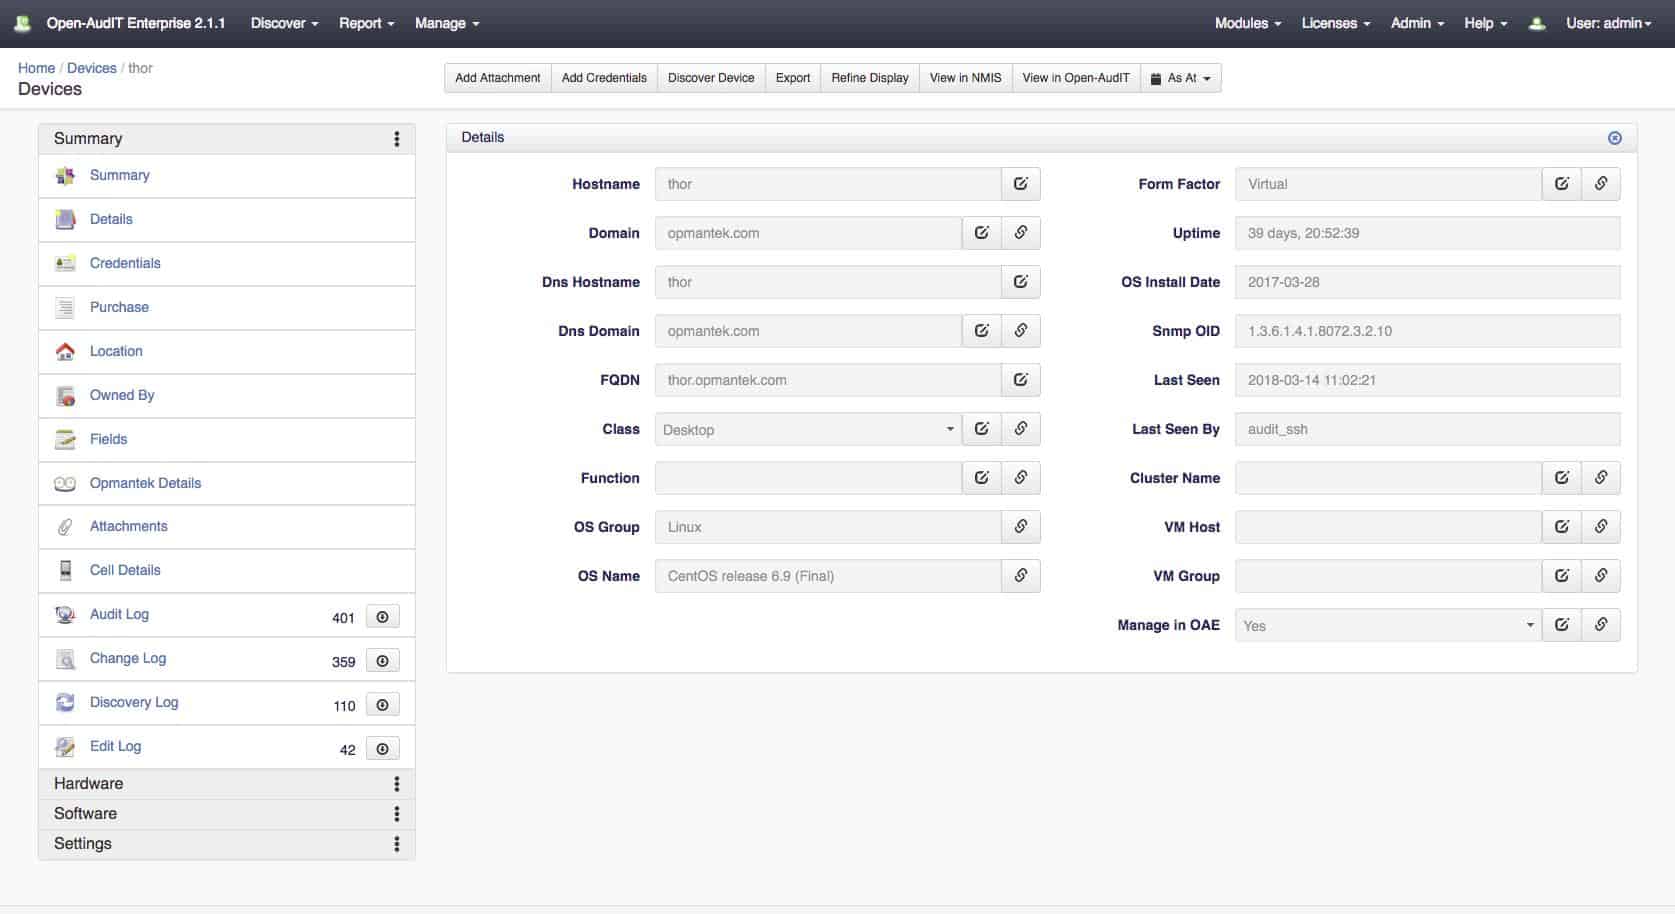Click edit icon for Dns Domain
Screen dimensions: 1675x914
pyautogui.click(x=981, y=331)
